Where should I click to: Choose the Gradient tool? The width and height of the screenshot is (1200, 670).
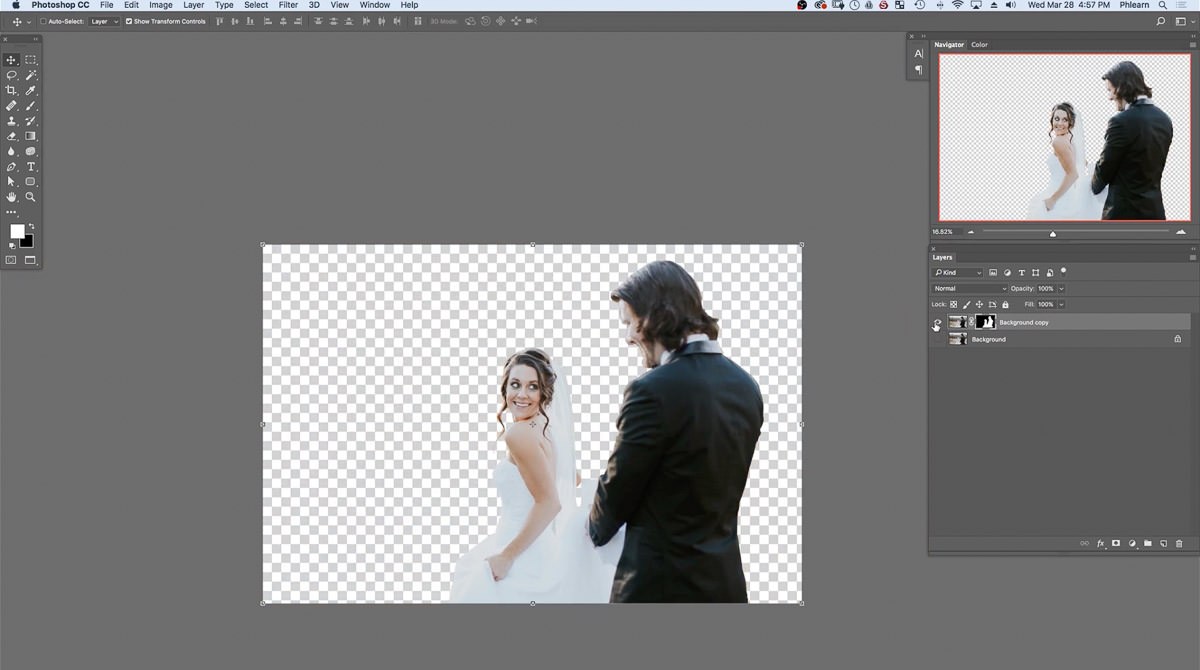[31, 136]
